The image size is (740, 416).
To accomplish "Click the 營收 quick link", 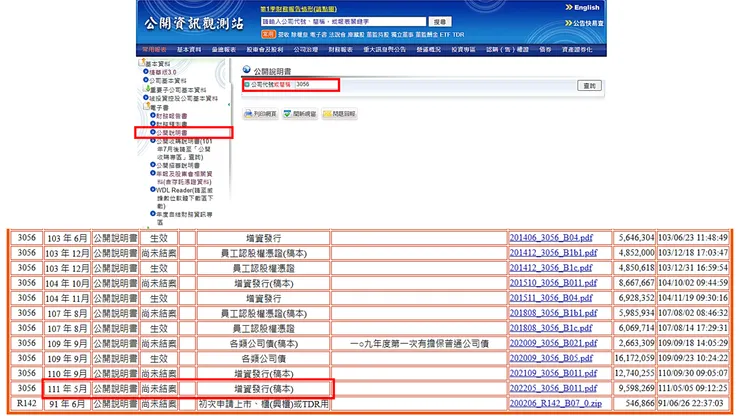I will [284, 34].
